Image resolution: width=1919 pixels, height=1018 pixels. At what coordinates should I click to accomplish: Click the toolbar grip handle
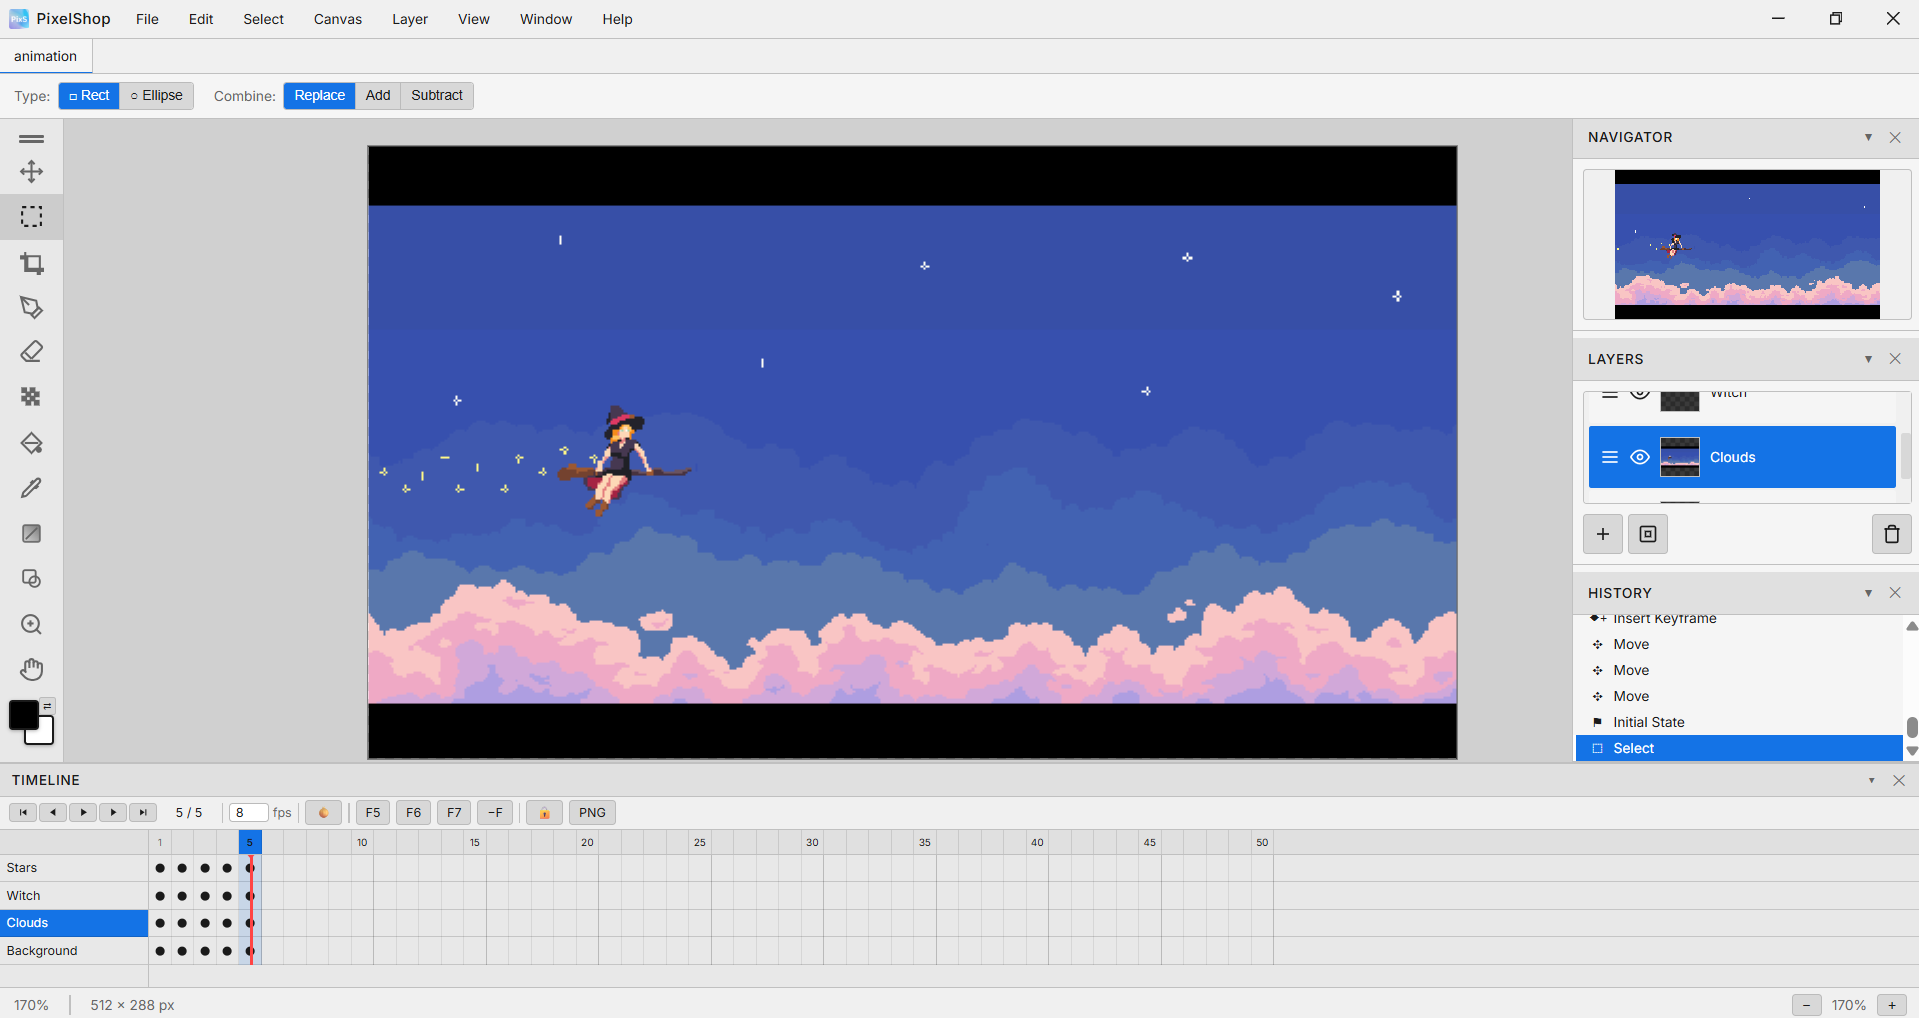coord(32,138)
